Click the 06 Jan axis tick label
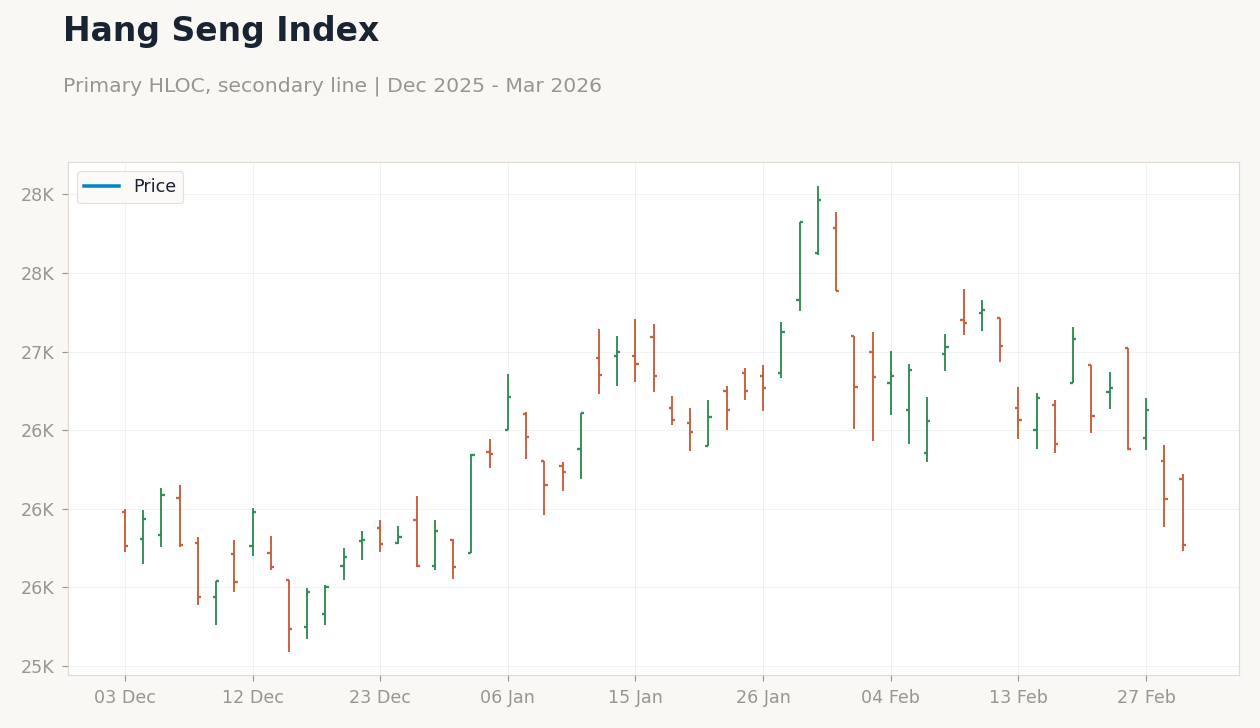Image resolution: width=1260 pixels, height=728 pixels. click(508, 698)
